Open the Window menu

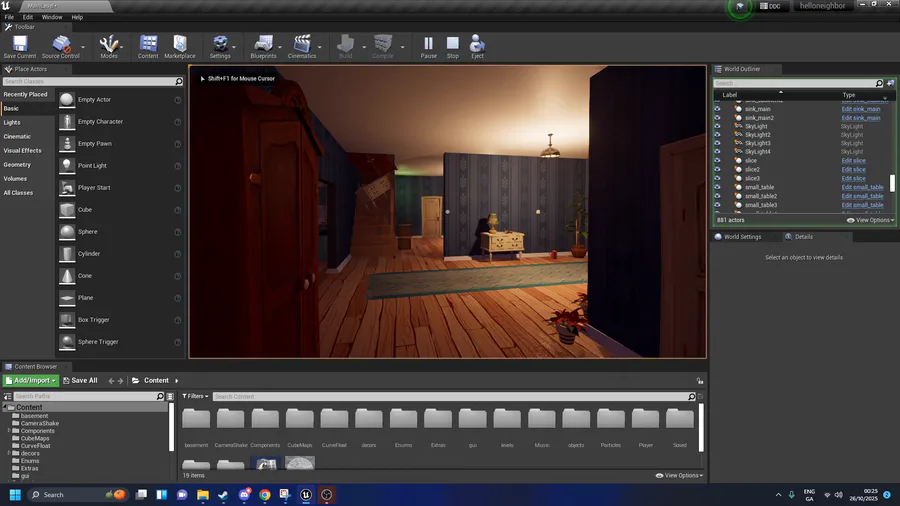[x=52, y=17]
